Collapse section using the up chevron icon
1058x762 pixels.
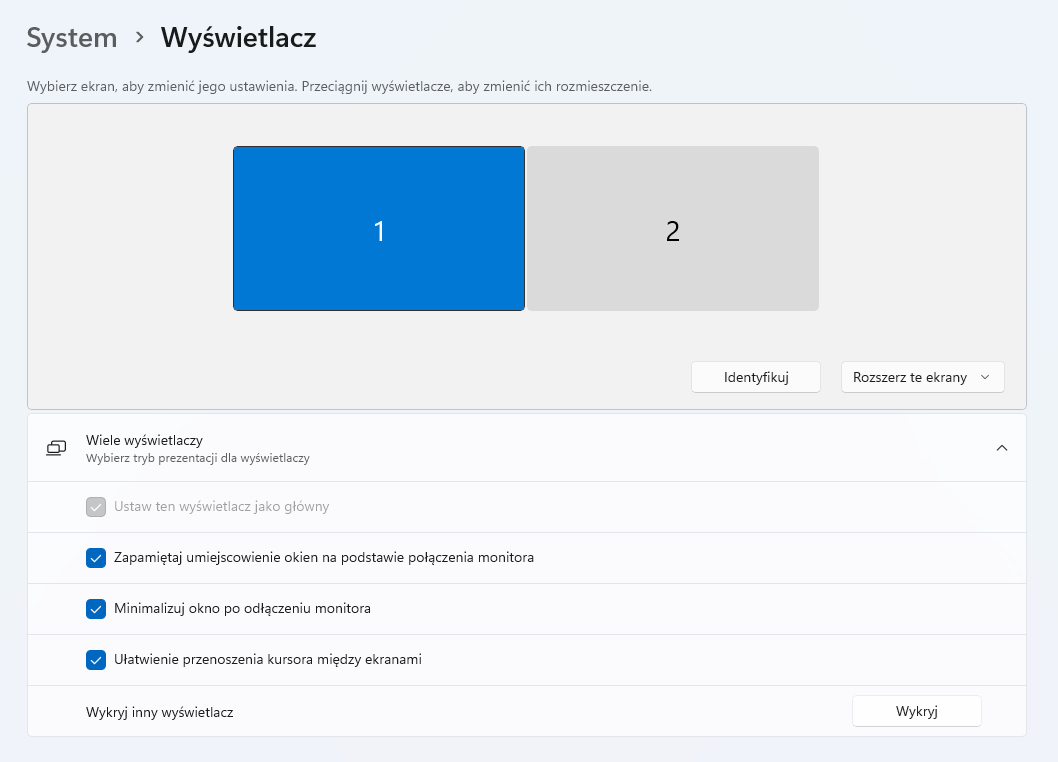[x=1002, y=448]
